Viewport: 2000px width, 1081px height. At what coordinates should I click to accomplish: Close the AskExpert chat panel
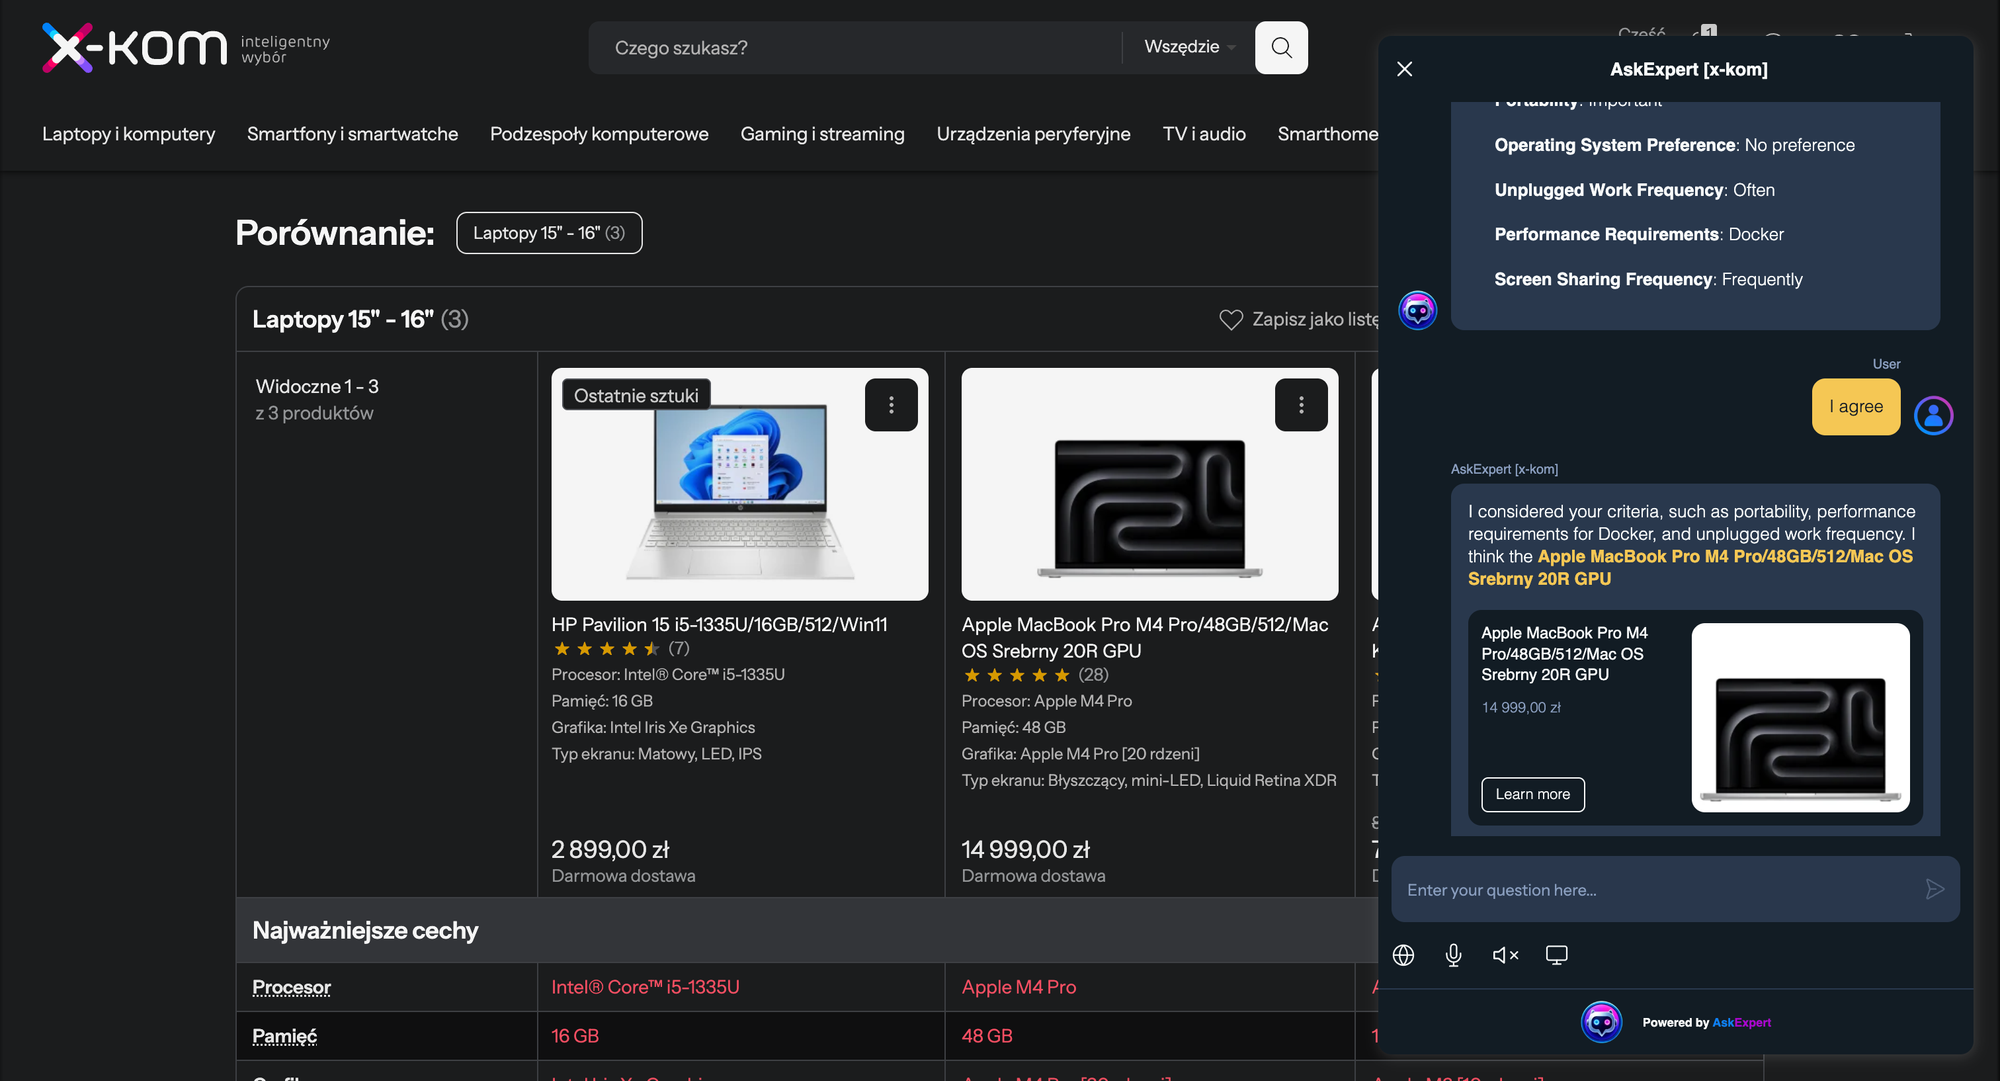click(1405, 69)
